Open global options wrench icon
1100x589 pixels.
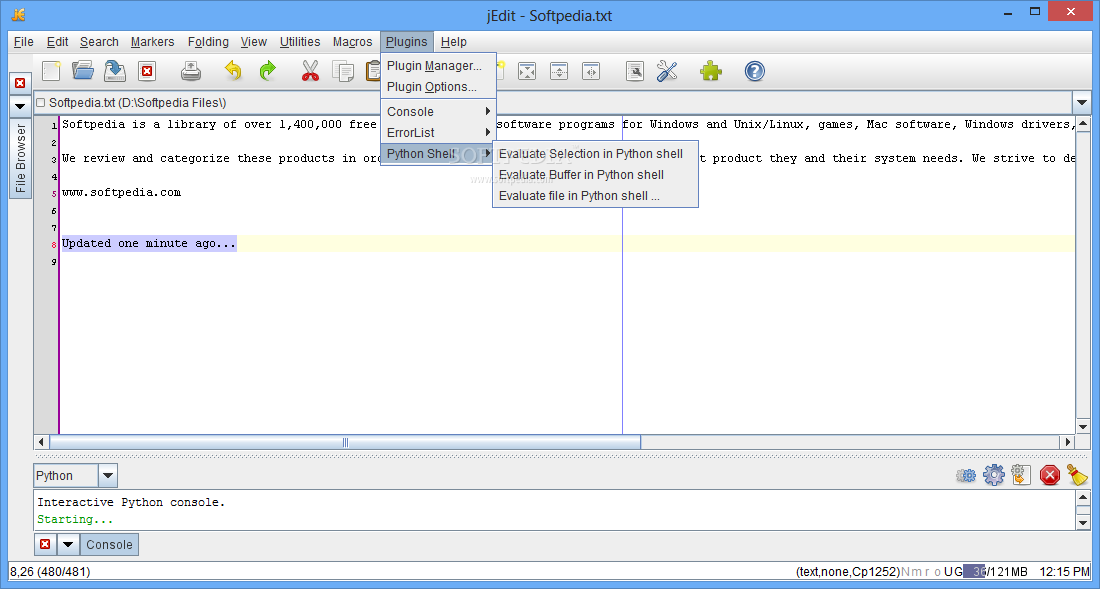point(667,71)
